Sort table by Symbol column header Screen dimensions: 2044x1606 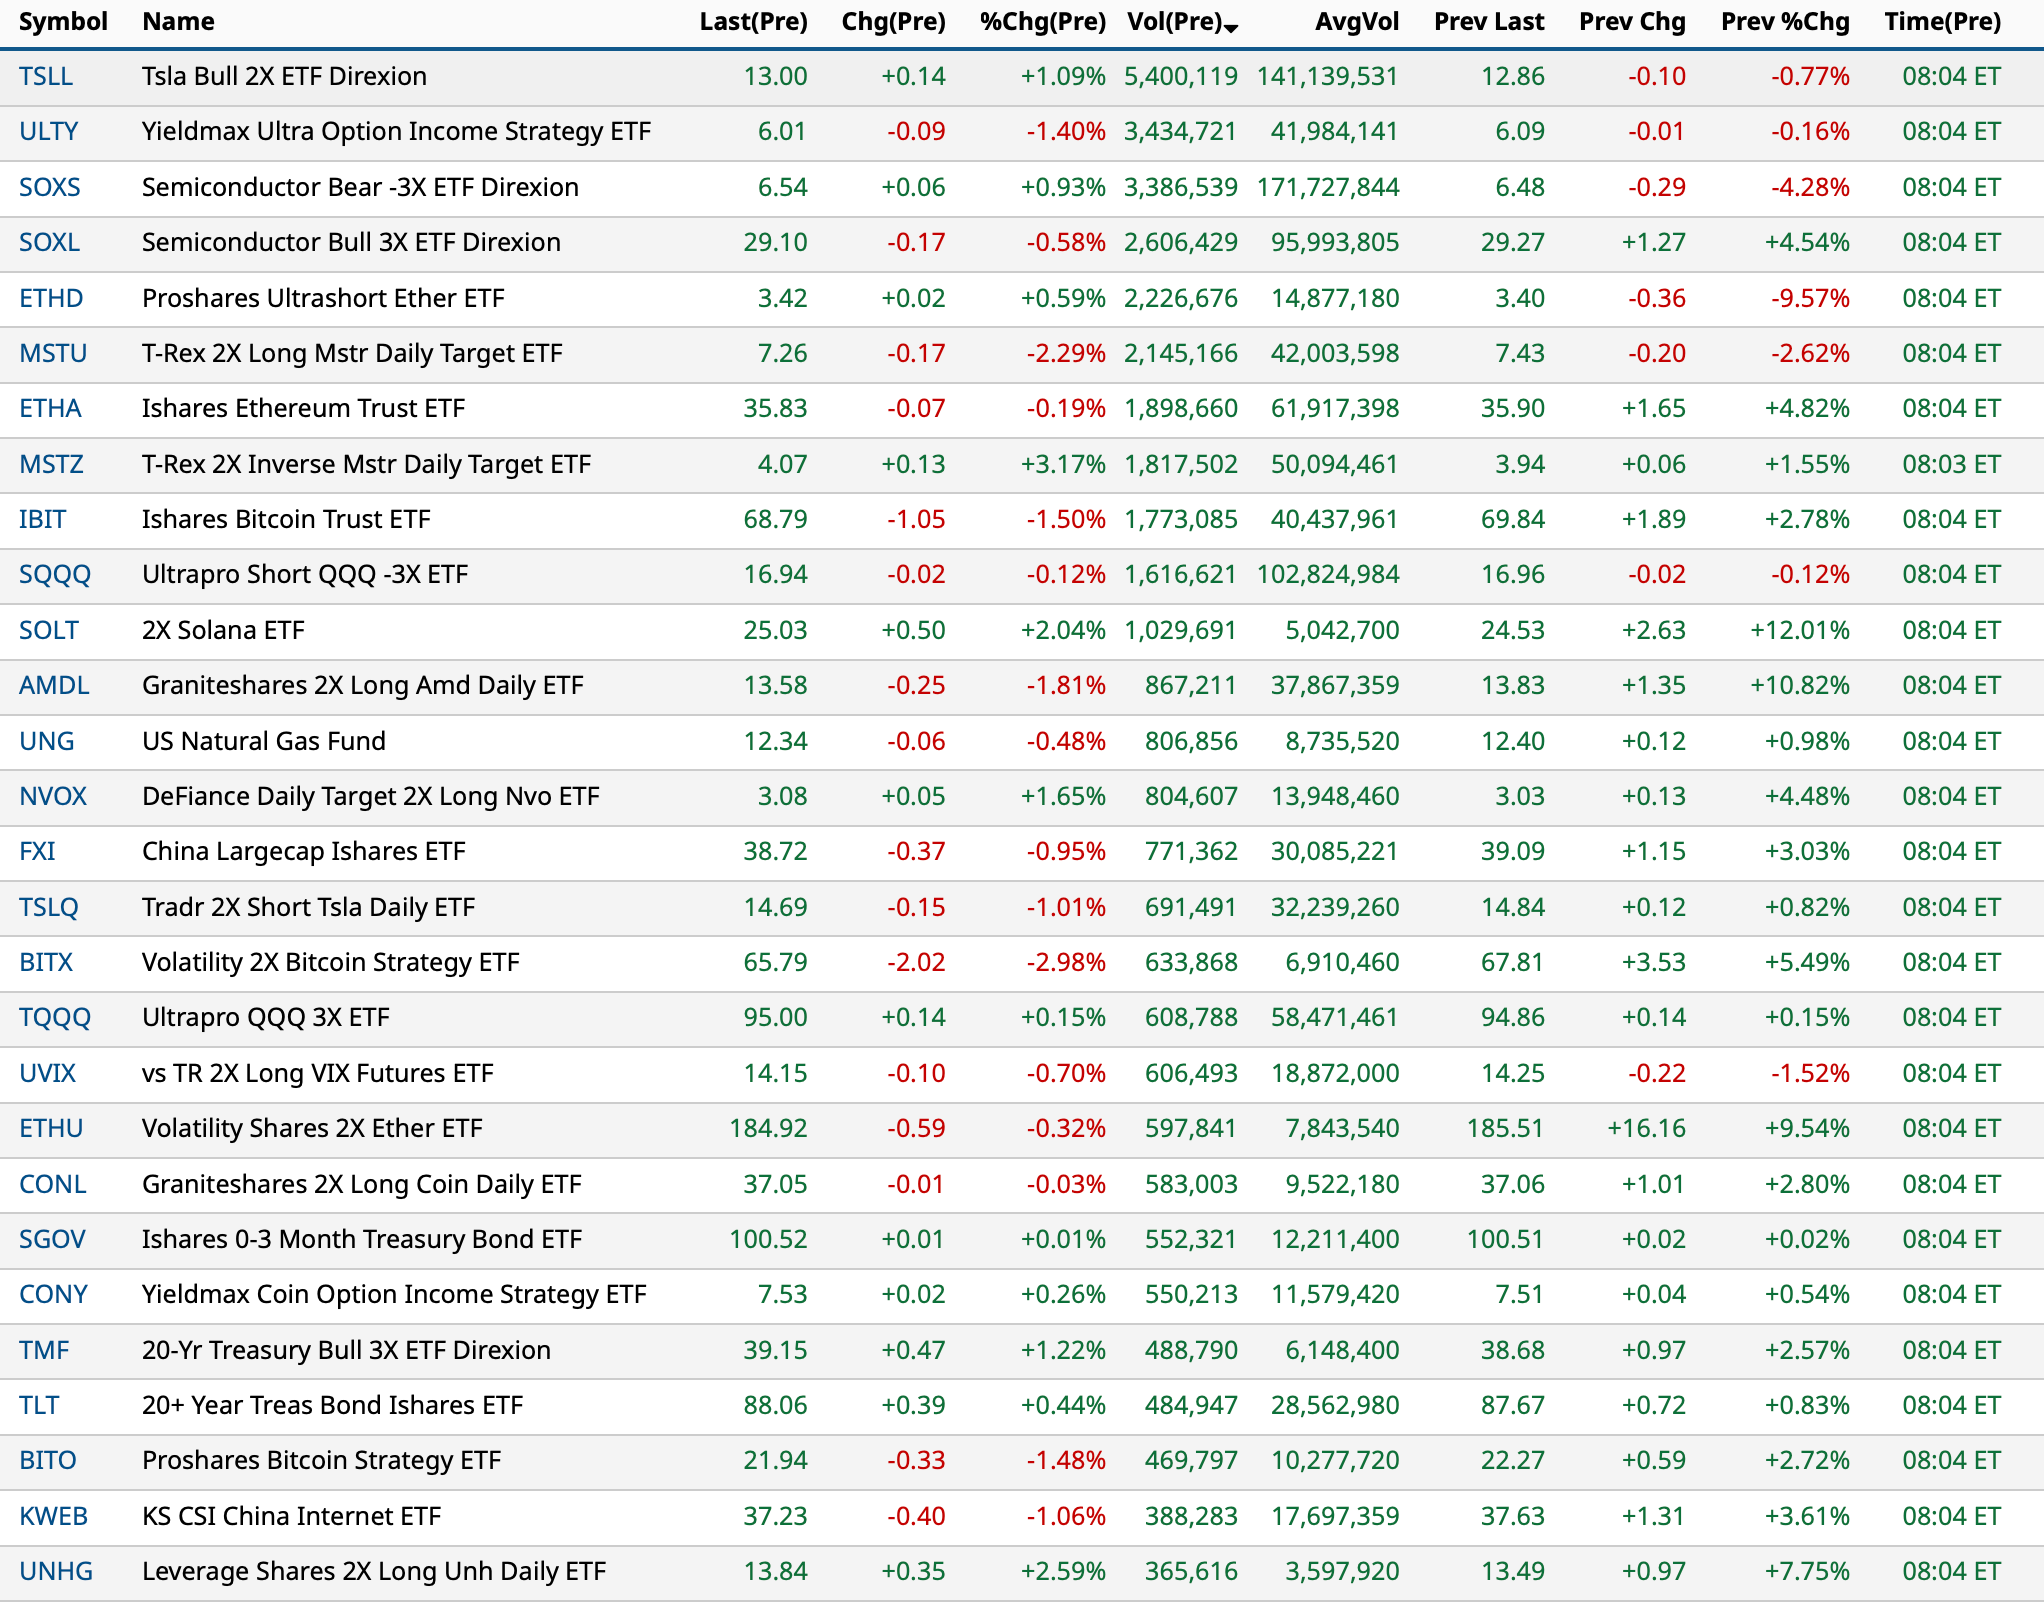pos(63,22)
